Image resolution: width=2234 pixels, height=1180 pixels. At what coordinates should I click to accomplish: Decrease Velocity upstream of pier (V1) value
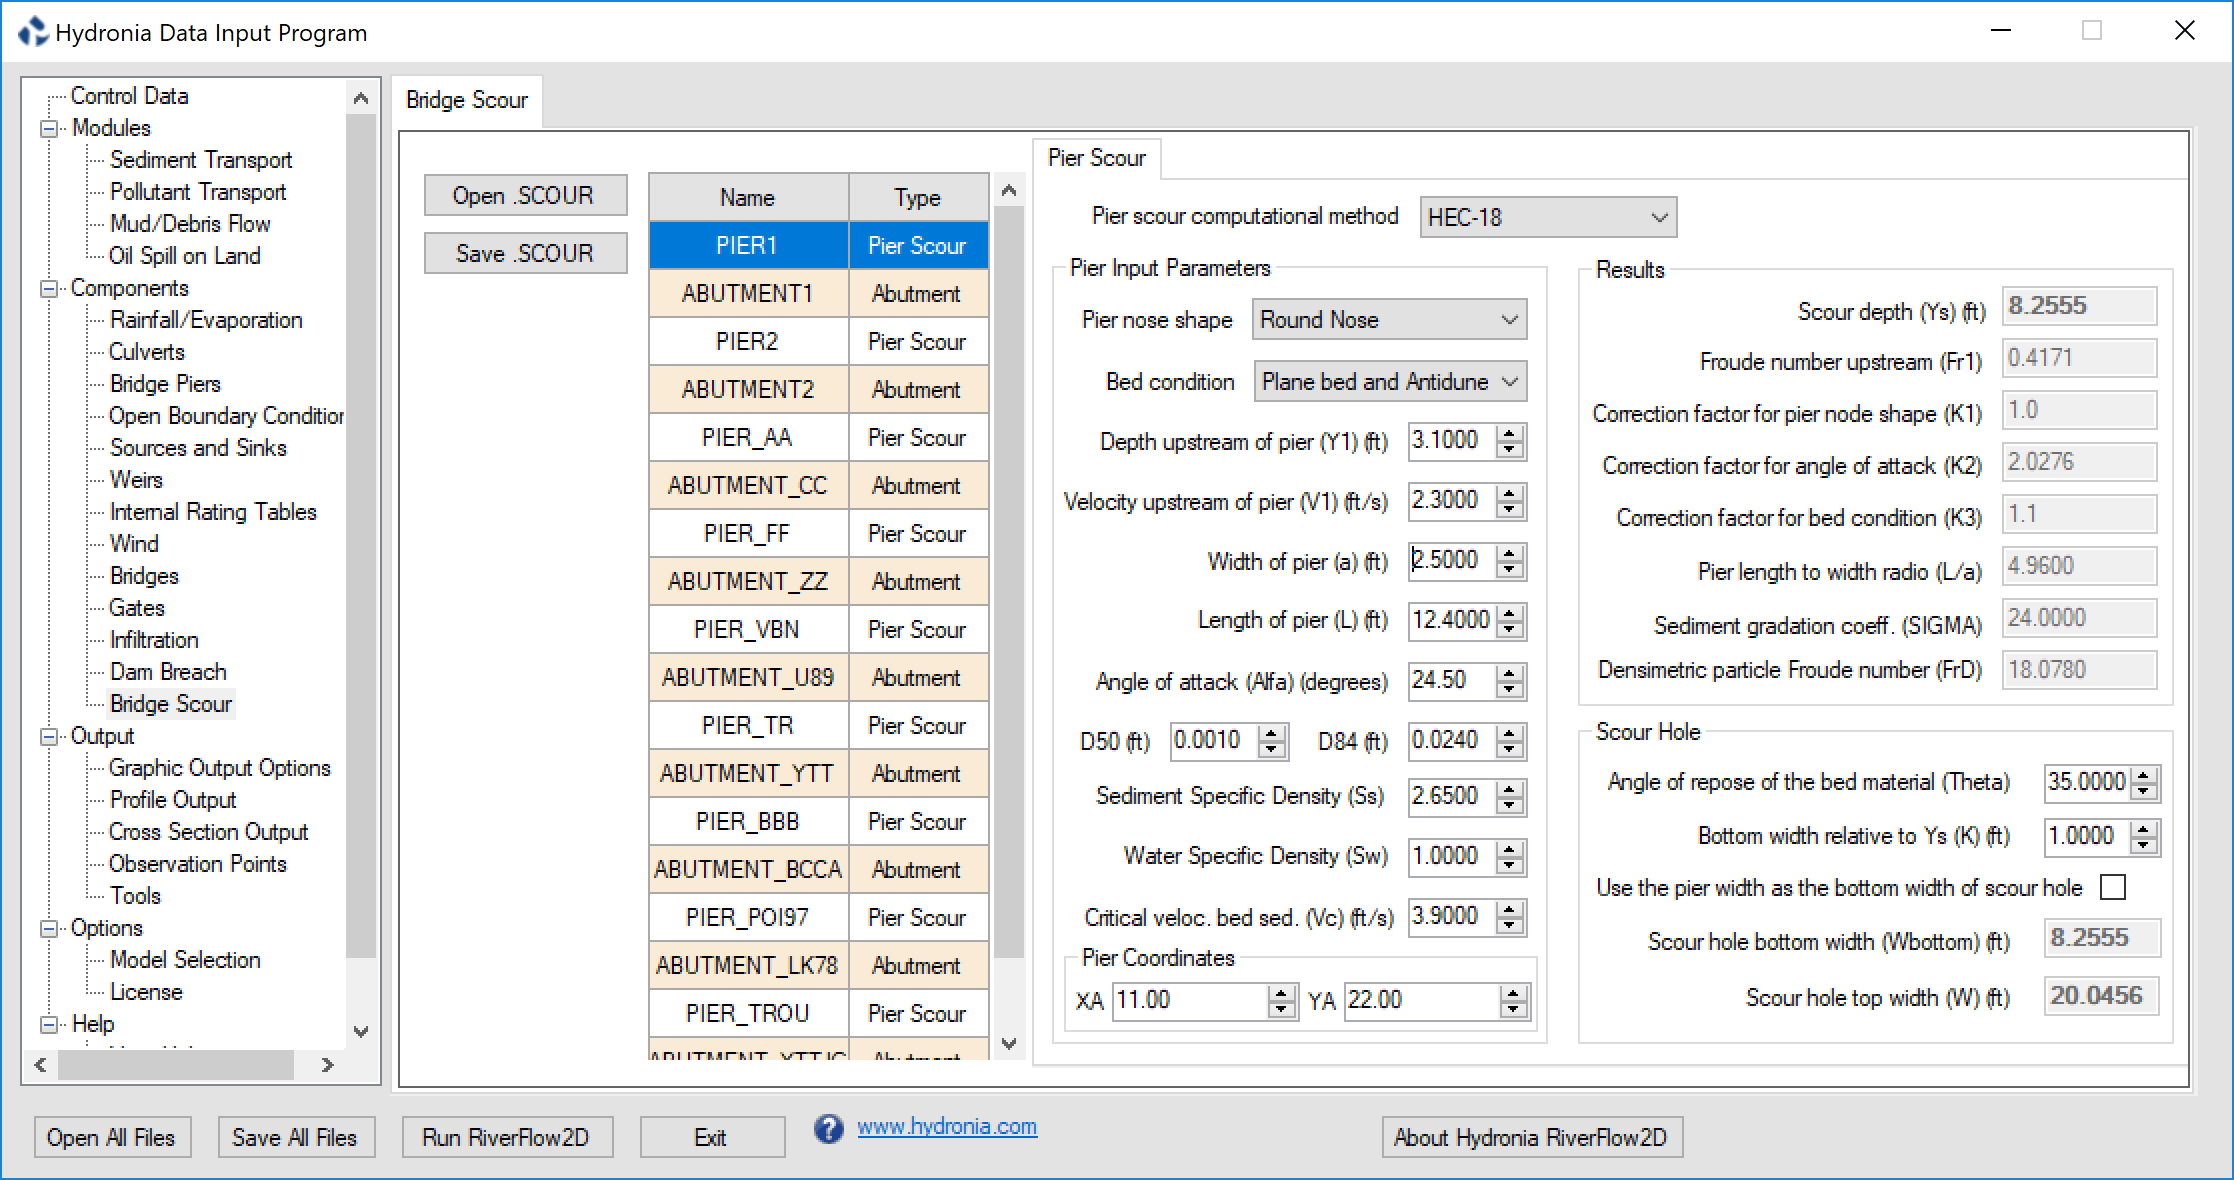1510,509
